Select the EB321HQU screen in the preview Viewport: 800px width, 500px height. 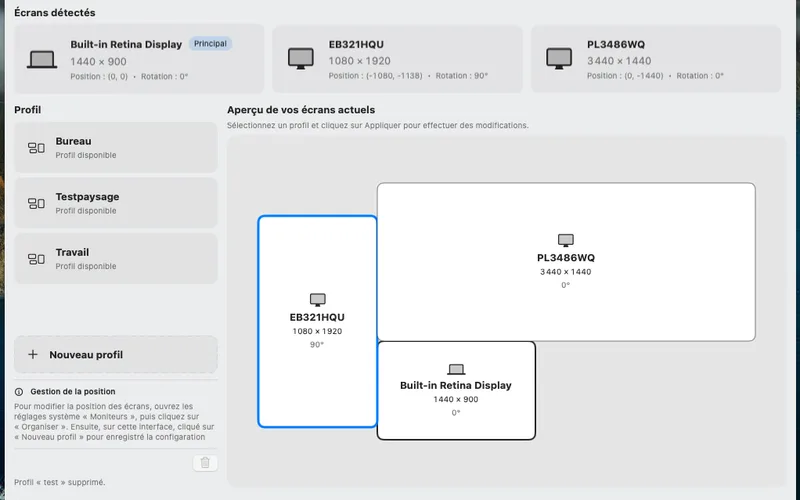(x=317, y=321)
